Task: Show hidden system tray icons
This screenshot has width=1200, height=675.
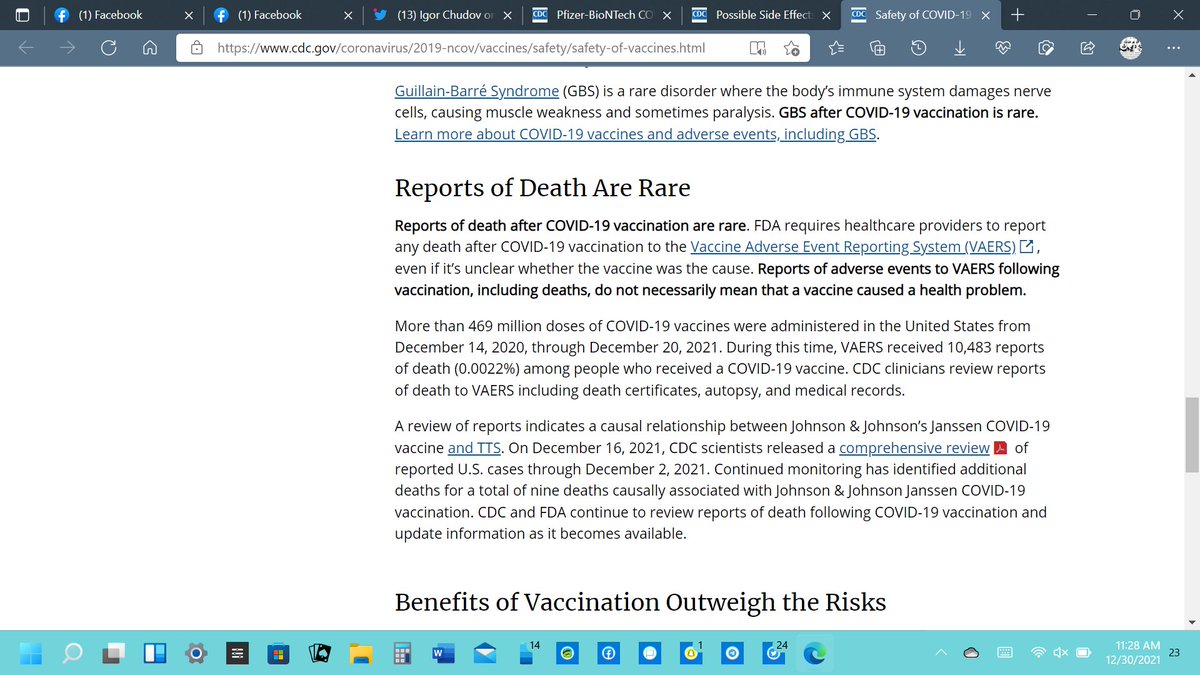Action: point(941,653)
